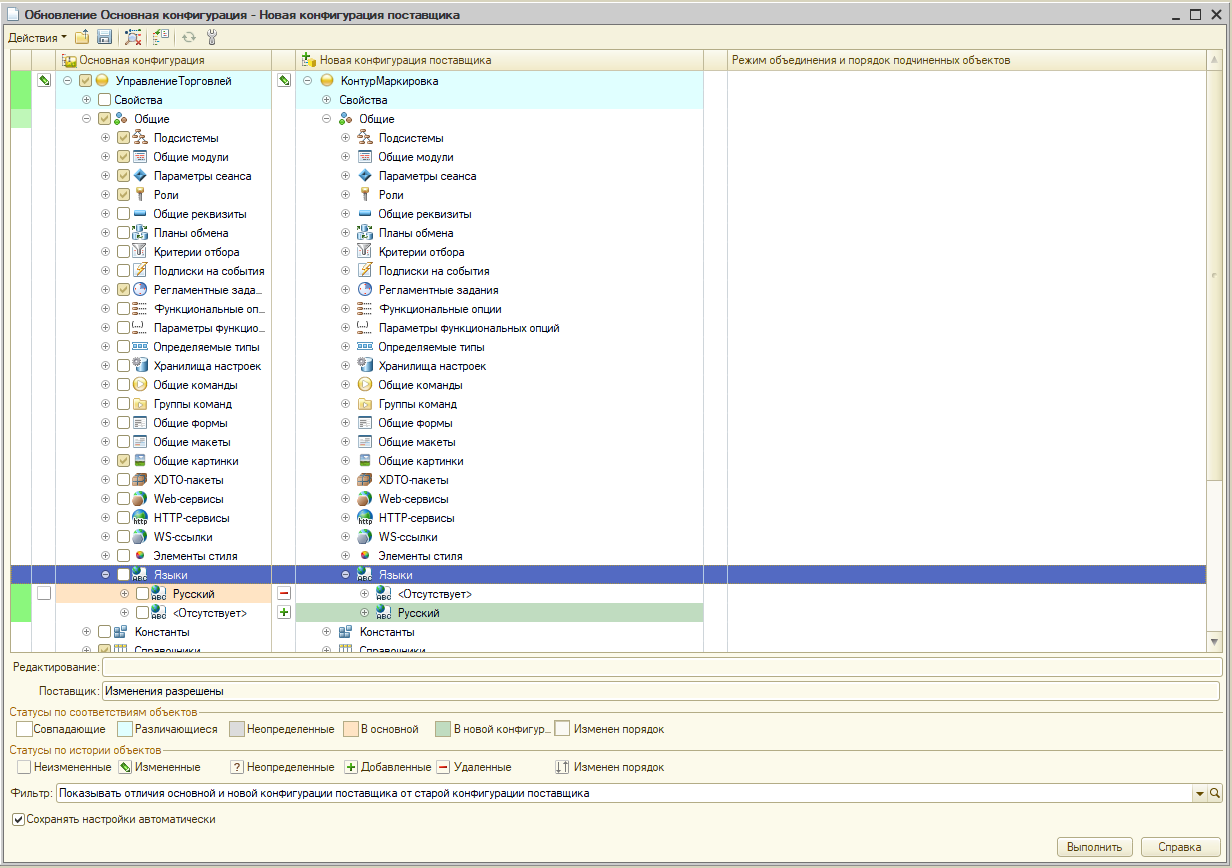
Task: Click the load settings folder icon in toolbar
Action: (83, 37)
